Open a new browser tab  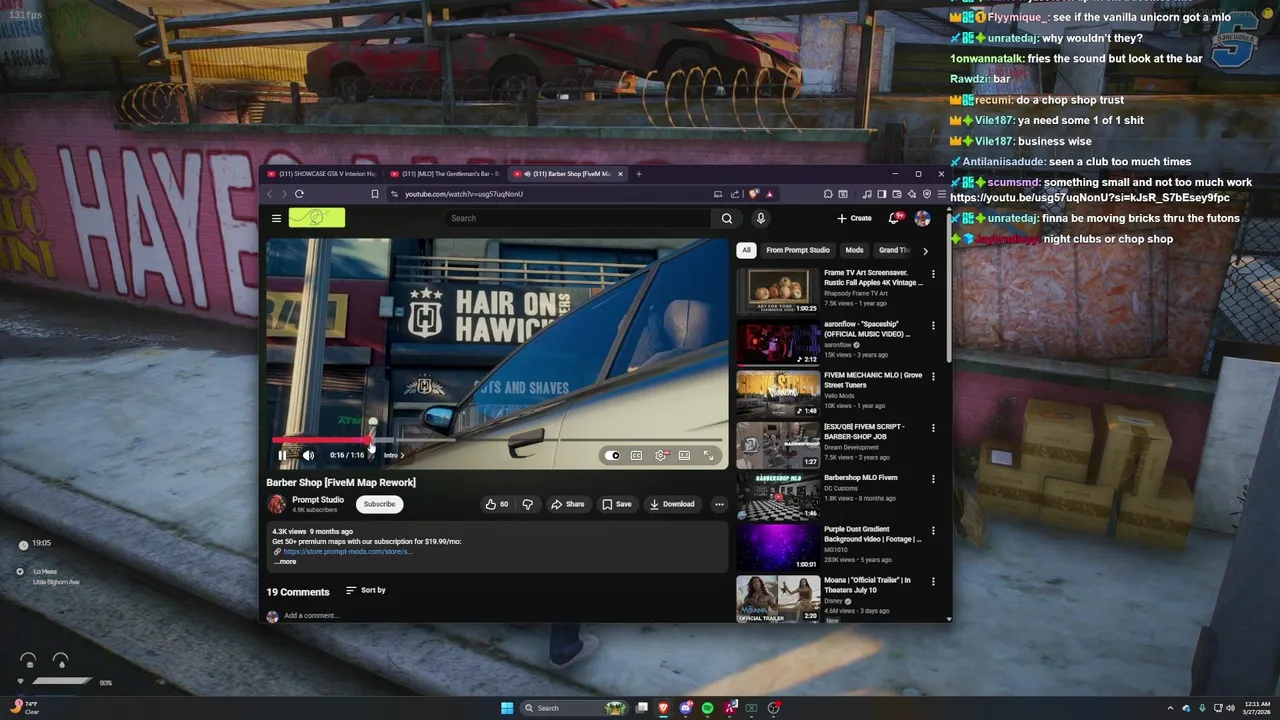(639, 174)
